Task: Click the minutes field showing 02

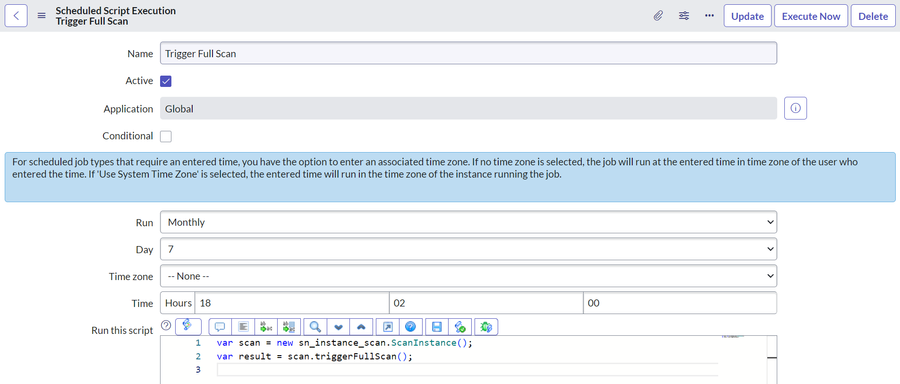Action: click(486, 303)
